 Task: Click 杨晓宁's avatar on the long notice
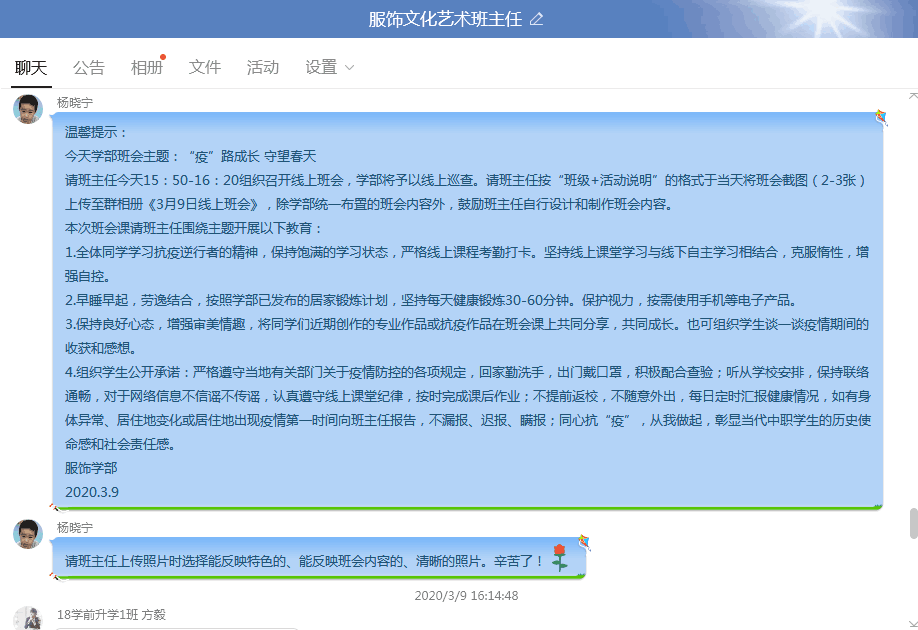pyautogui.click(x=28, y=109)
